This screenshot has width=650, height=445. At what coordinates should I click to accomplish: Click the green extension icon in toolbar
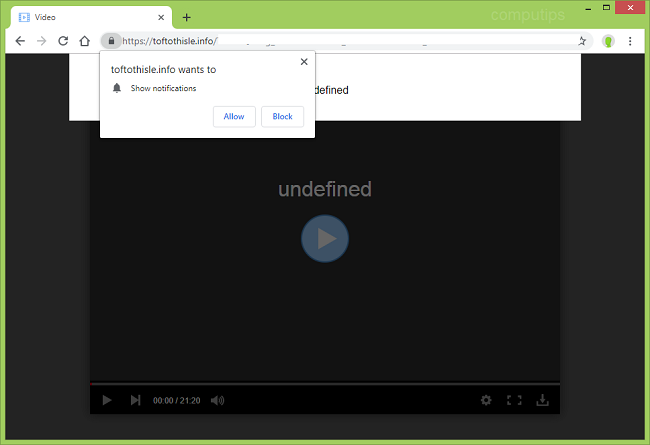[x=608, y=41]
